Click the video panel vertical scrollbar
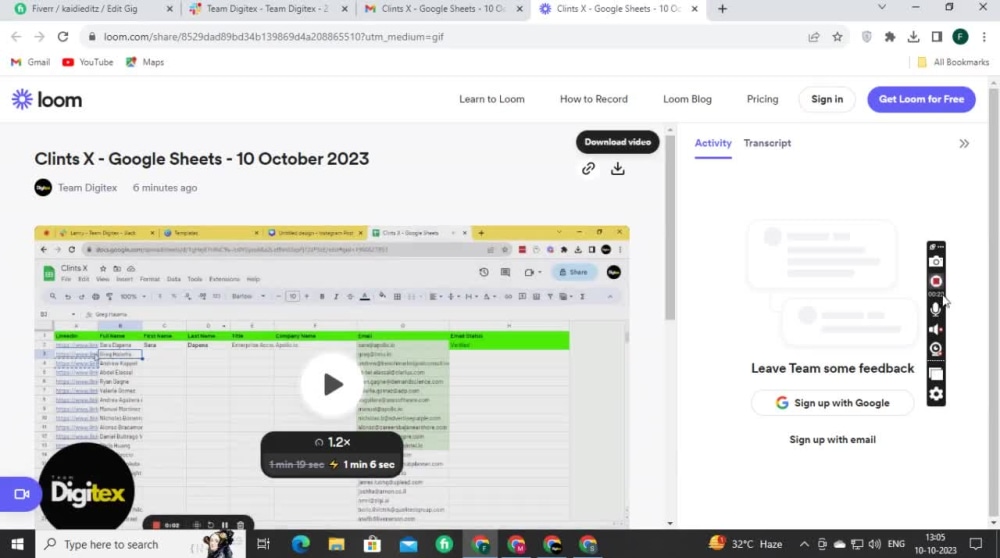1000x558 pixels. coord(670,226)
